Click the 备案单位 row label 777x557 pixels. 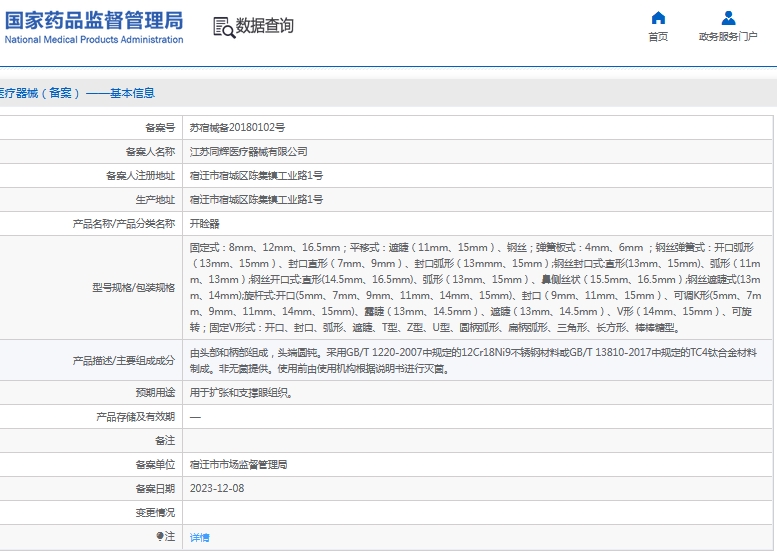coord(155,465)
